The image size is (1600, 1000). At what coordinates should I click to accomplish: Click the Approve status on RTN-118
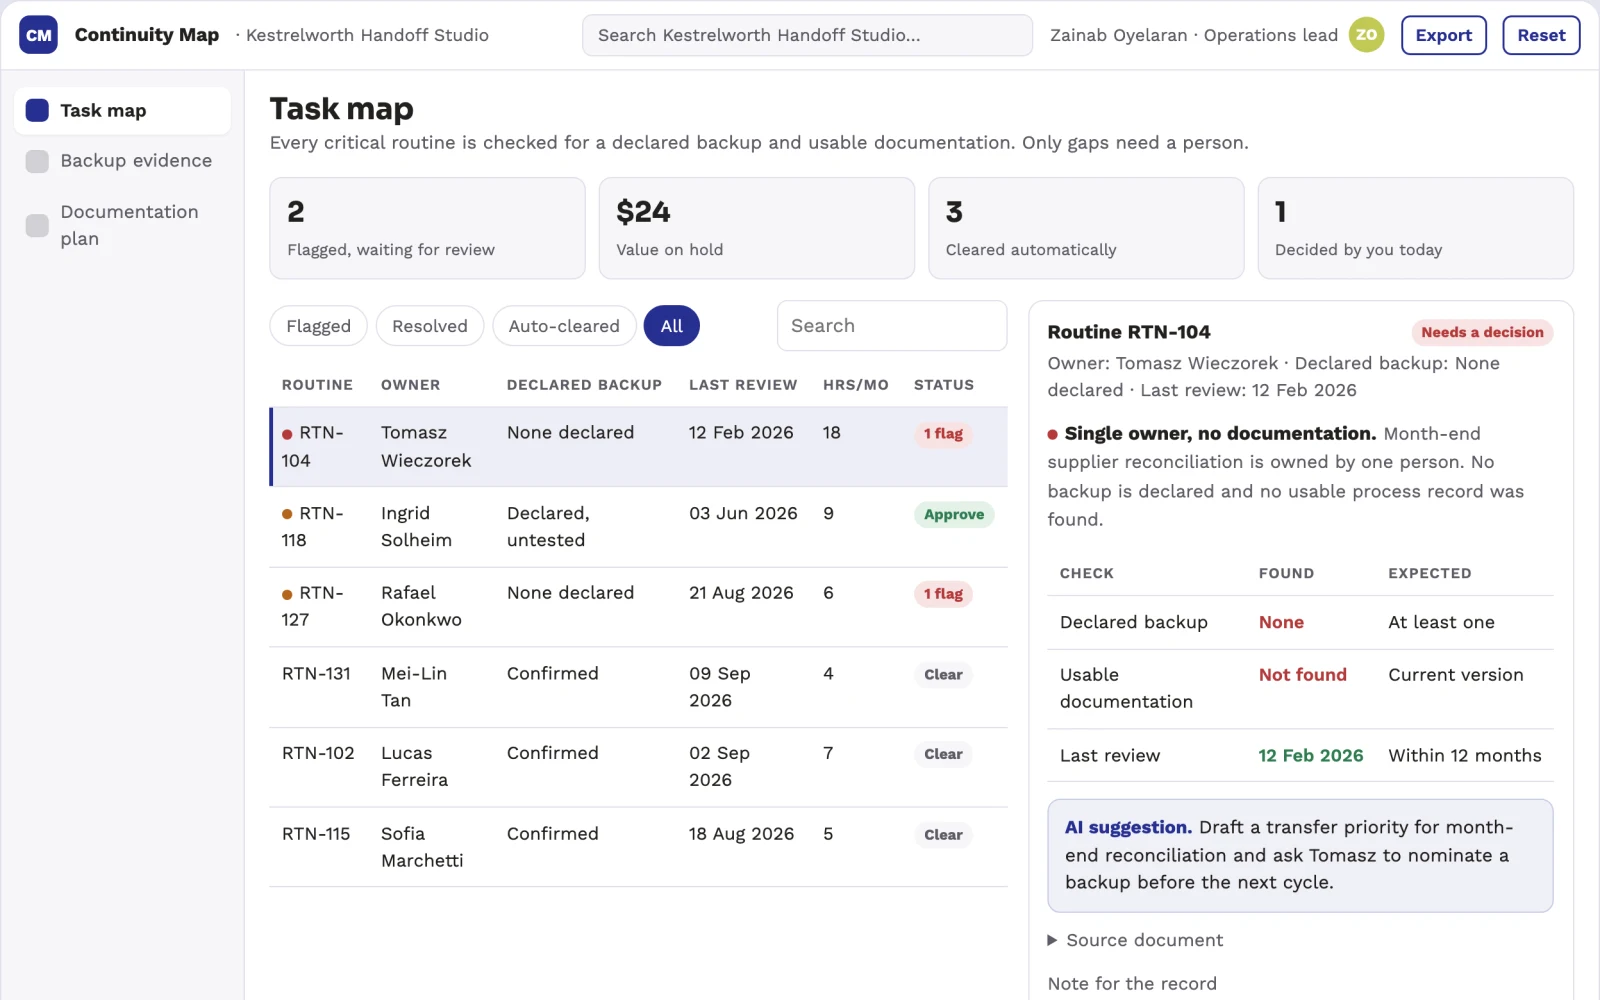pos(954,514)
